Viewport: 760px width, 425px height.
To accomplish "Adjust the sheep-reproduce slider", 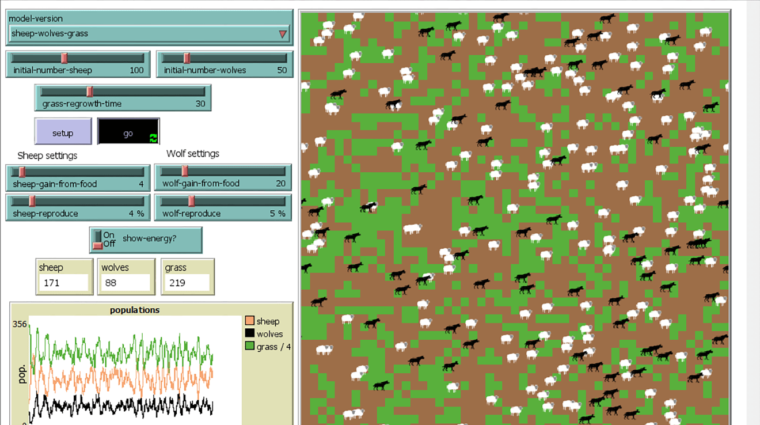I will [78, 207].
